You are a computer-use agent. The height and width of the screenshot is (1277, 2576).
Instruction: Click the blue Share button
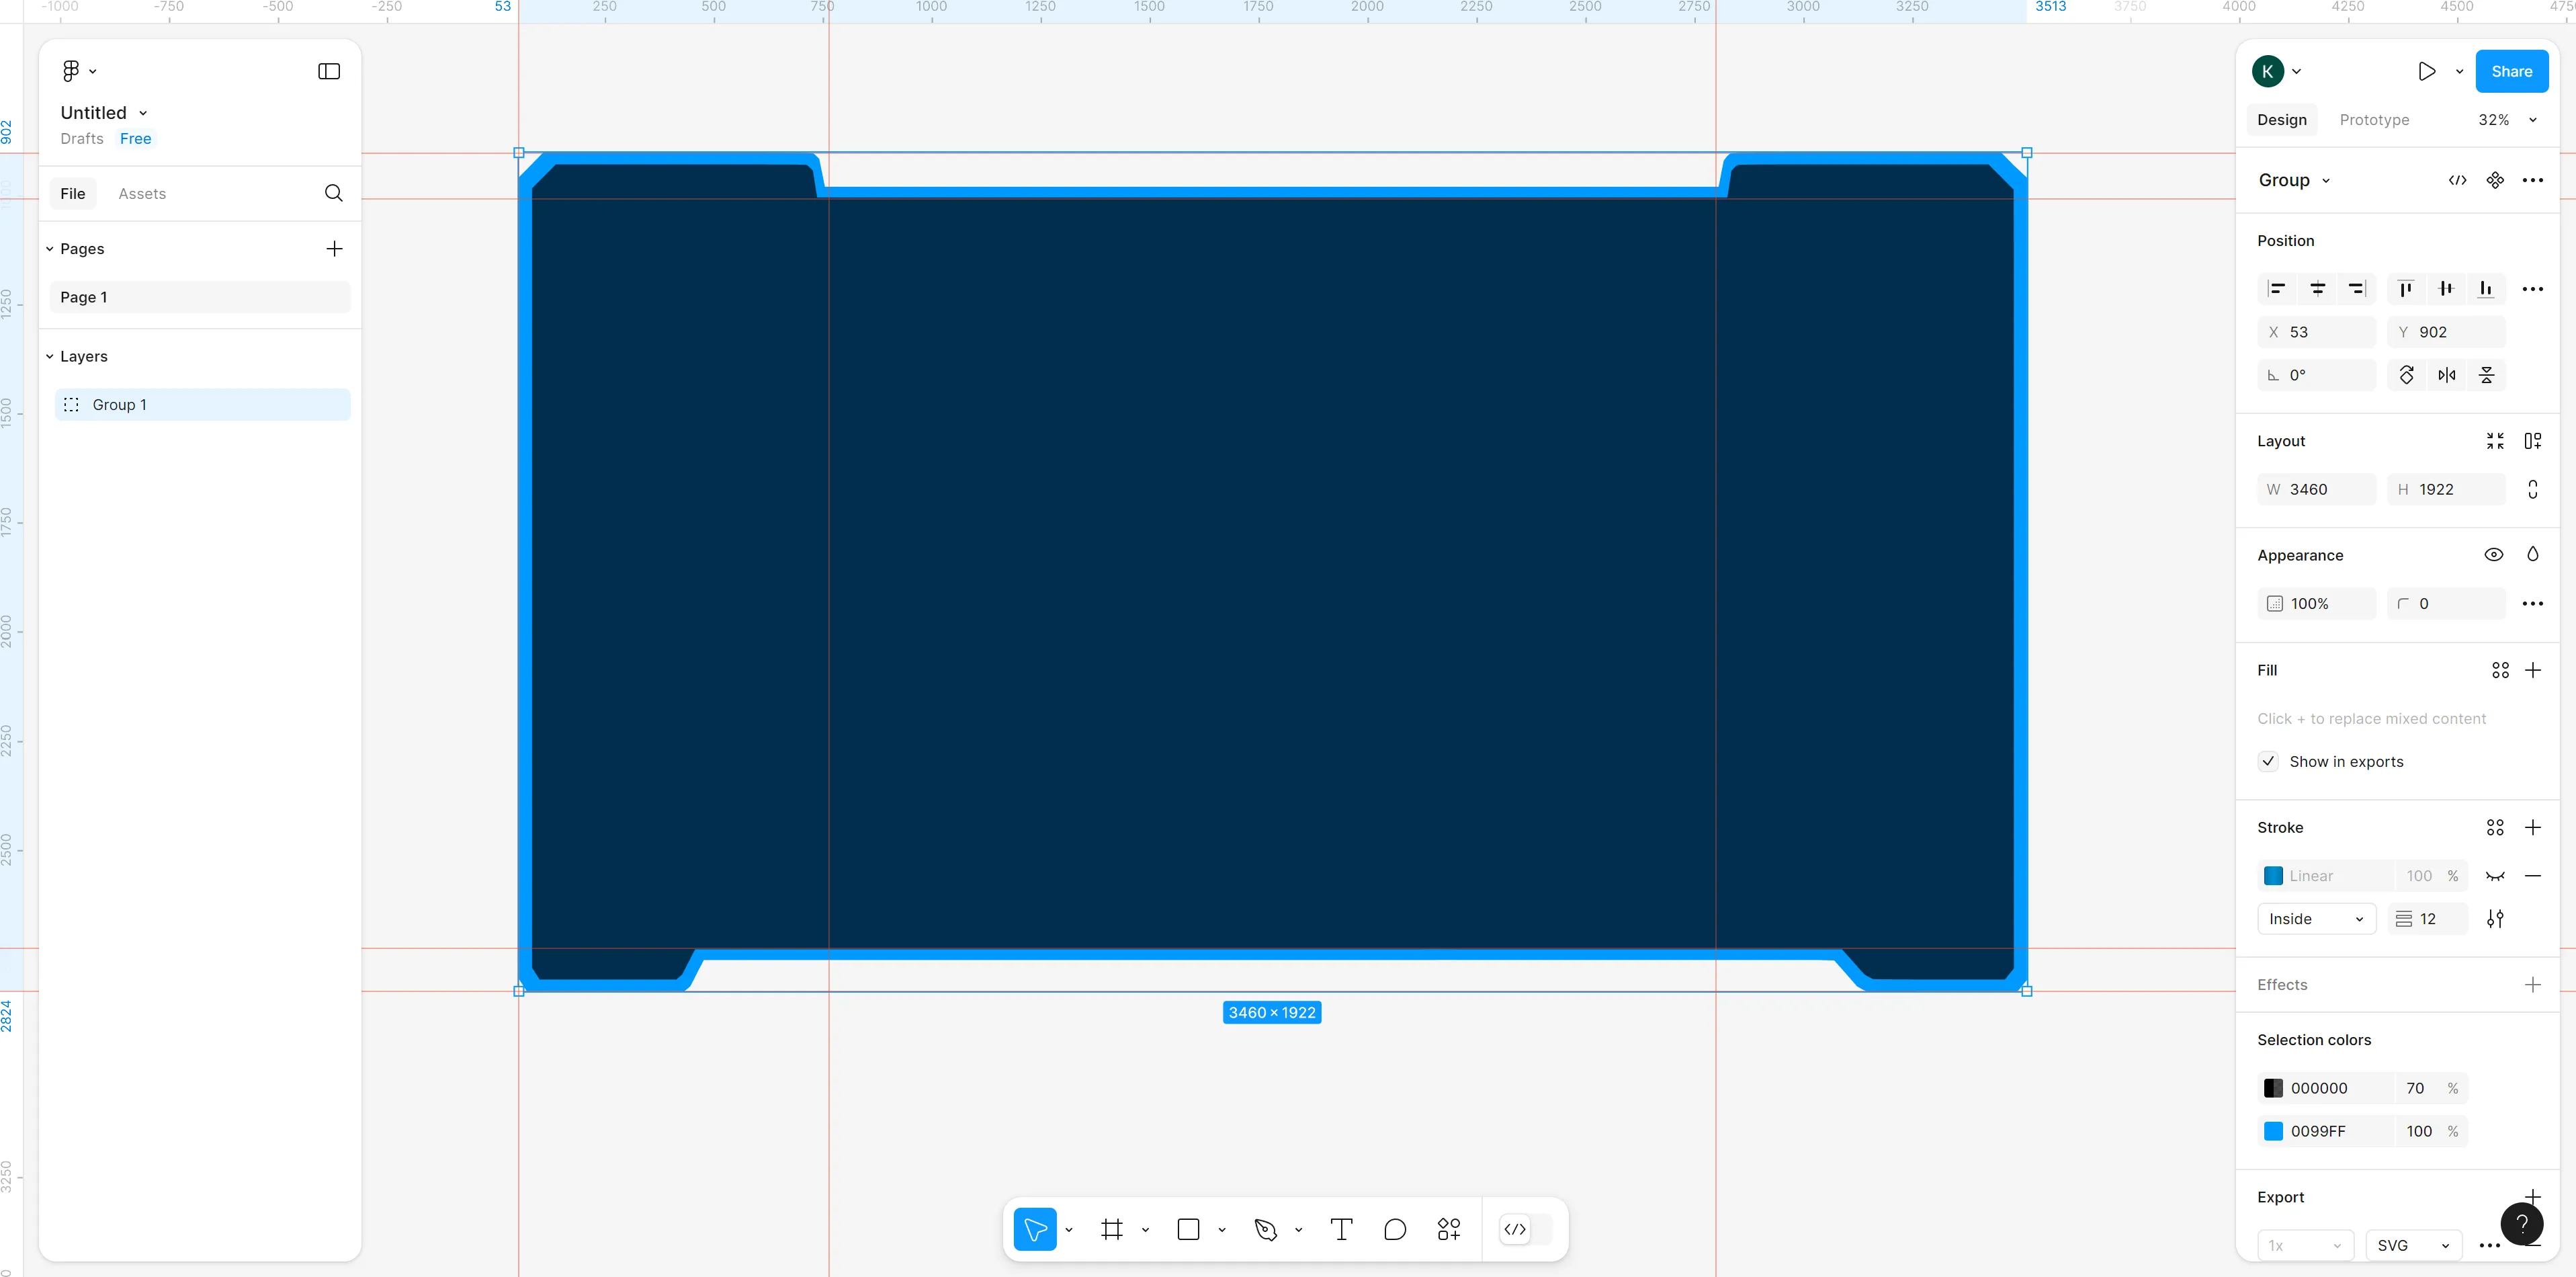pos(2511,71)
